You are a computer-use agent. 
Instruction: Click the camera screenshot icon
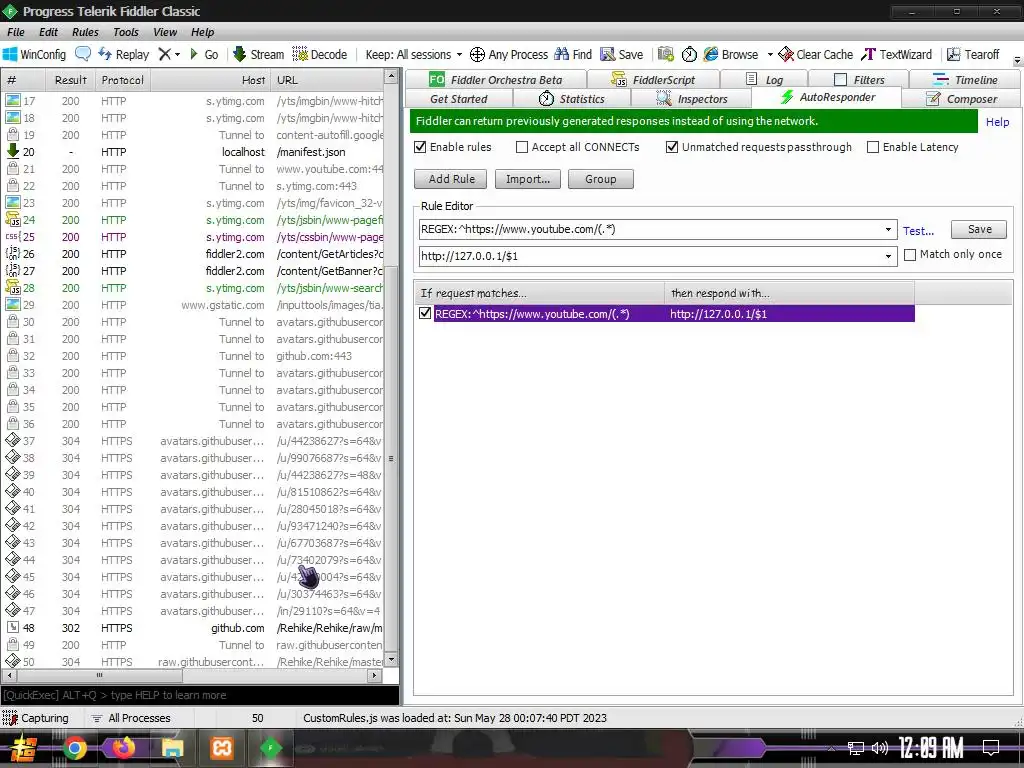tap(665, 54)
